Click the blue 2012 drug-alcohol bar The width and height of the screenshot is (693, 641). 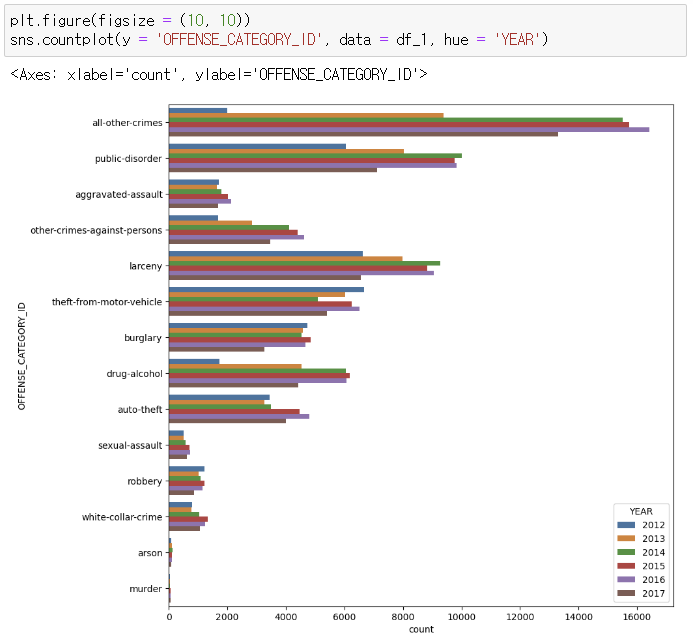pos(194,362)
